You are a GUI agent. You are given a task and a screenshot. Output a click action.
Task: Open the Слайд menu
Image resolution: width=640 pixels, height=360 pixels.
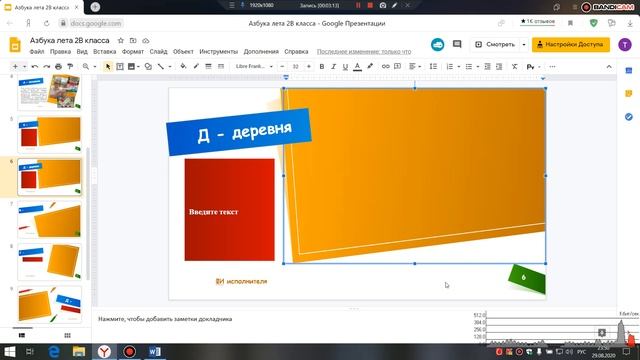click(158, 52)
